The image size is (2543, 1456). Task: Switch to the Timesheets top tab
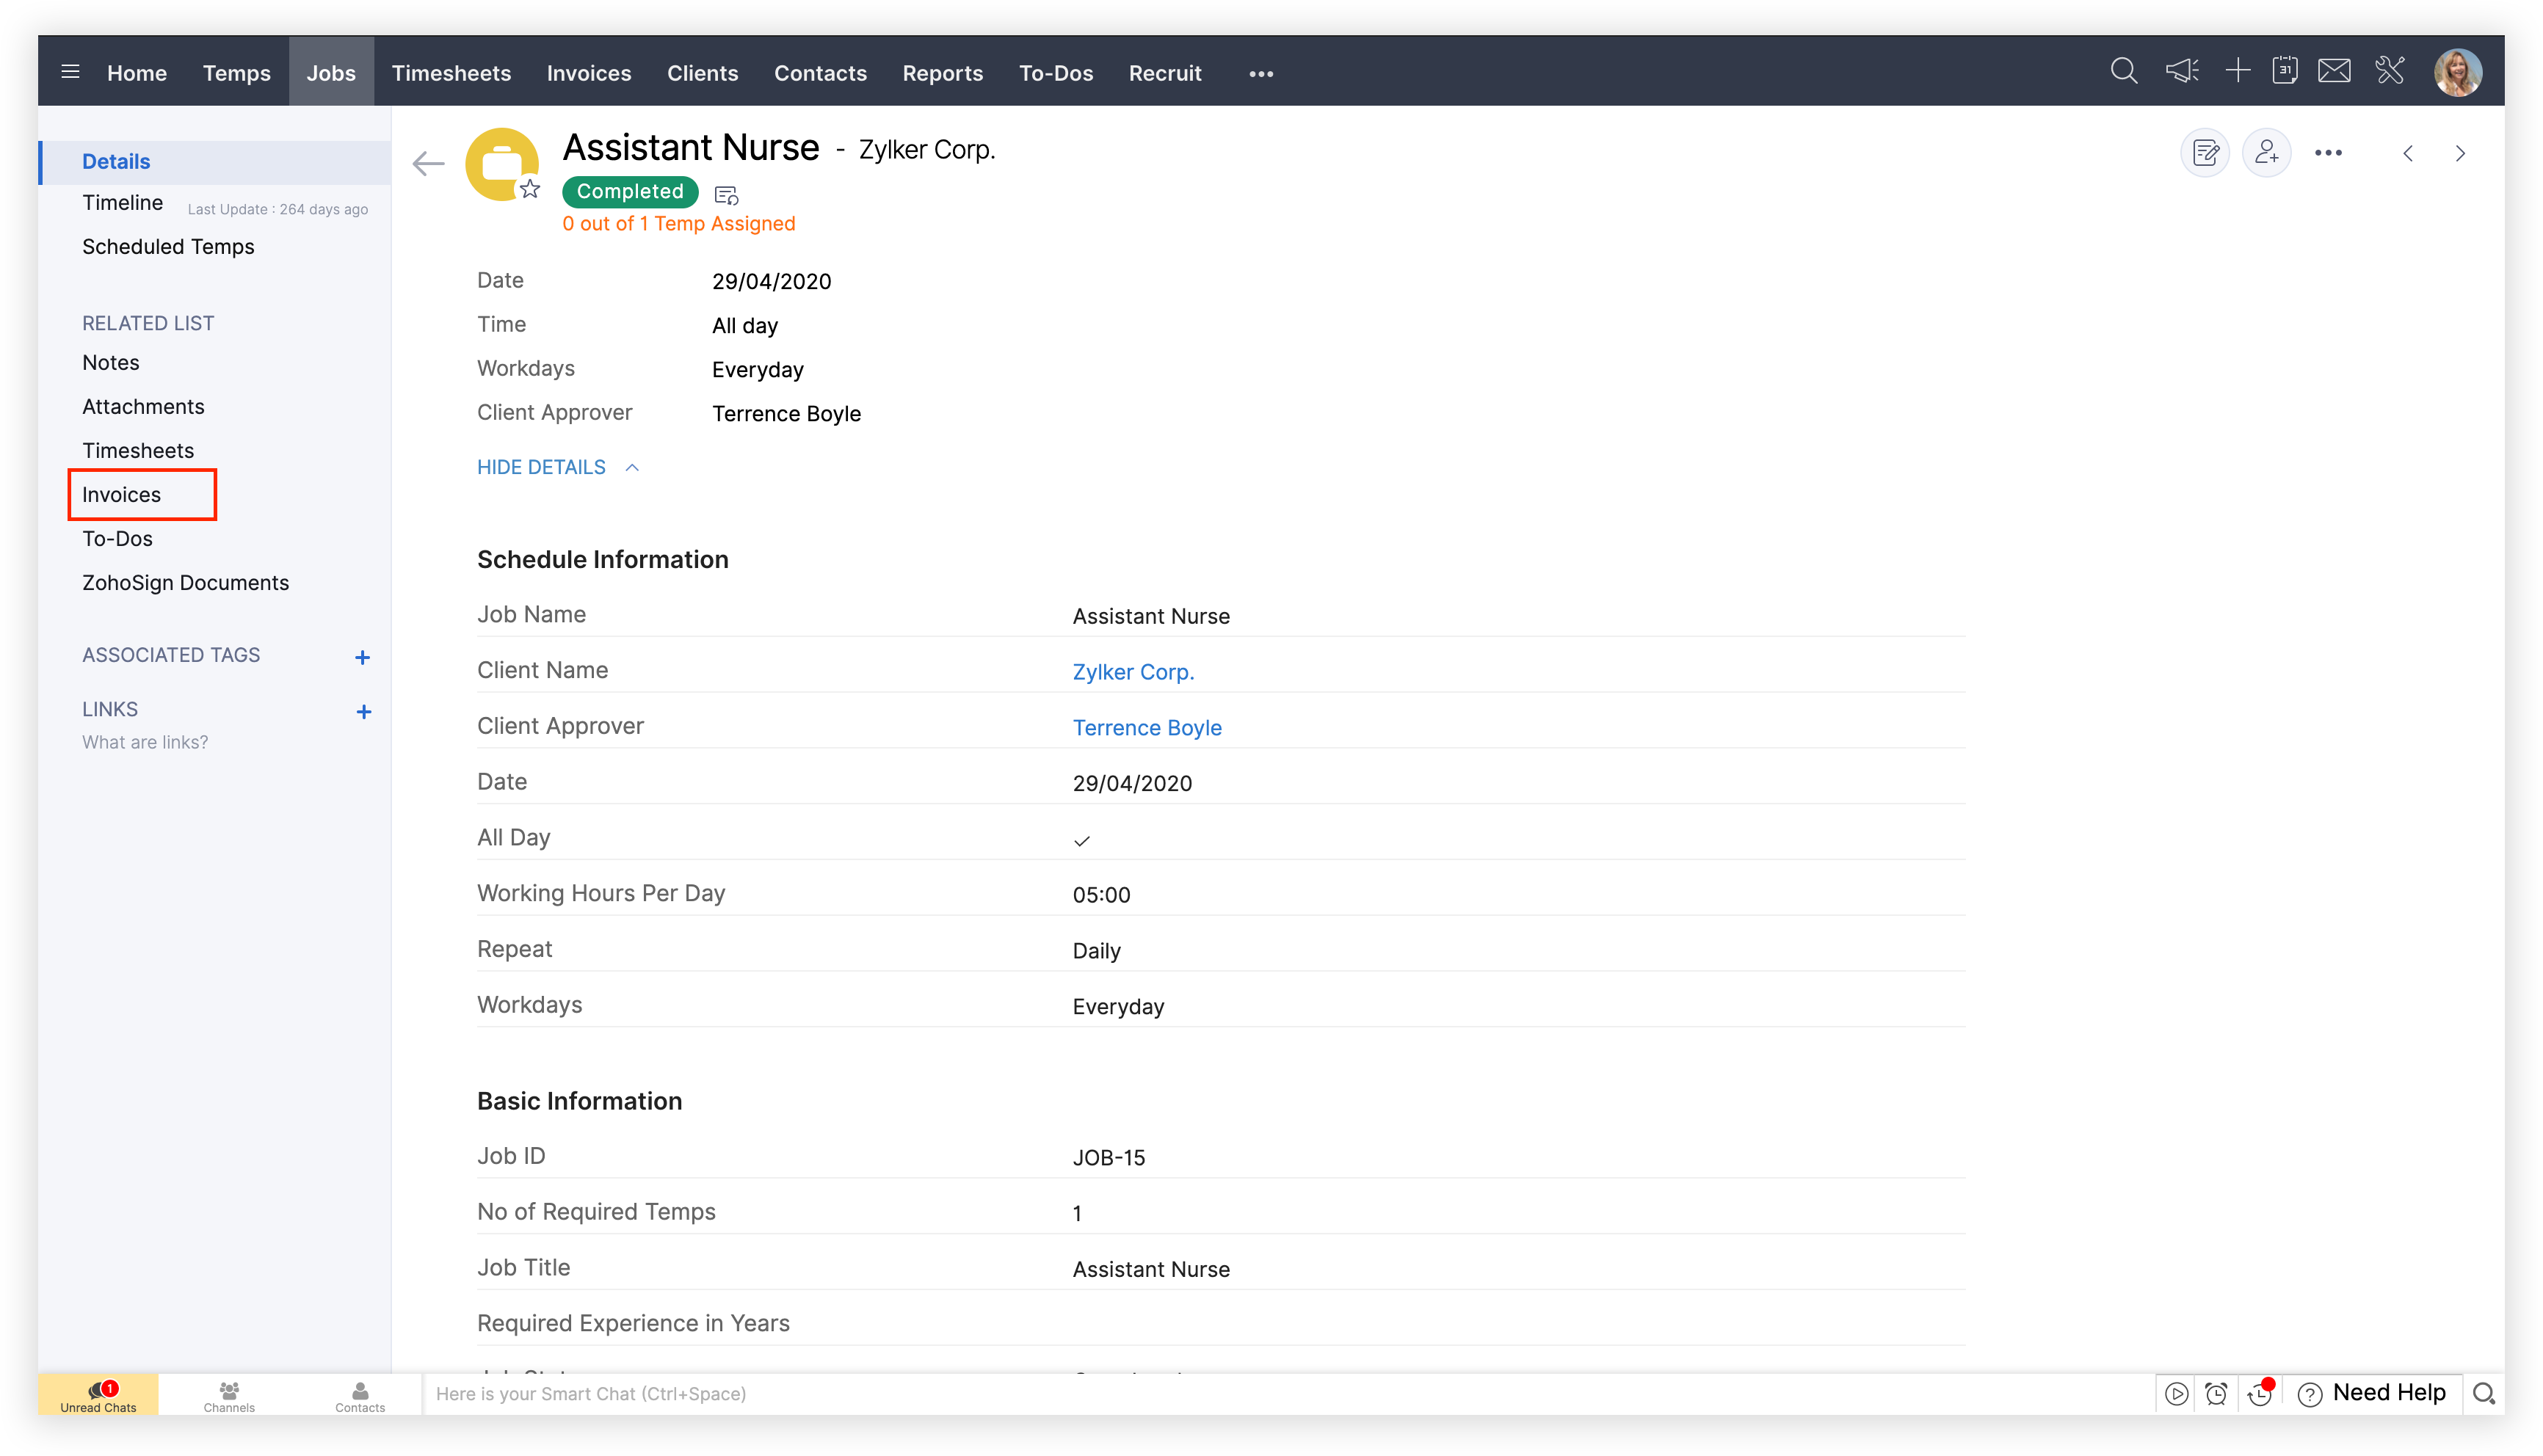(451, 73)
